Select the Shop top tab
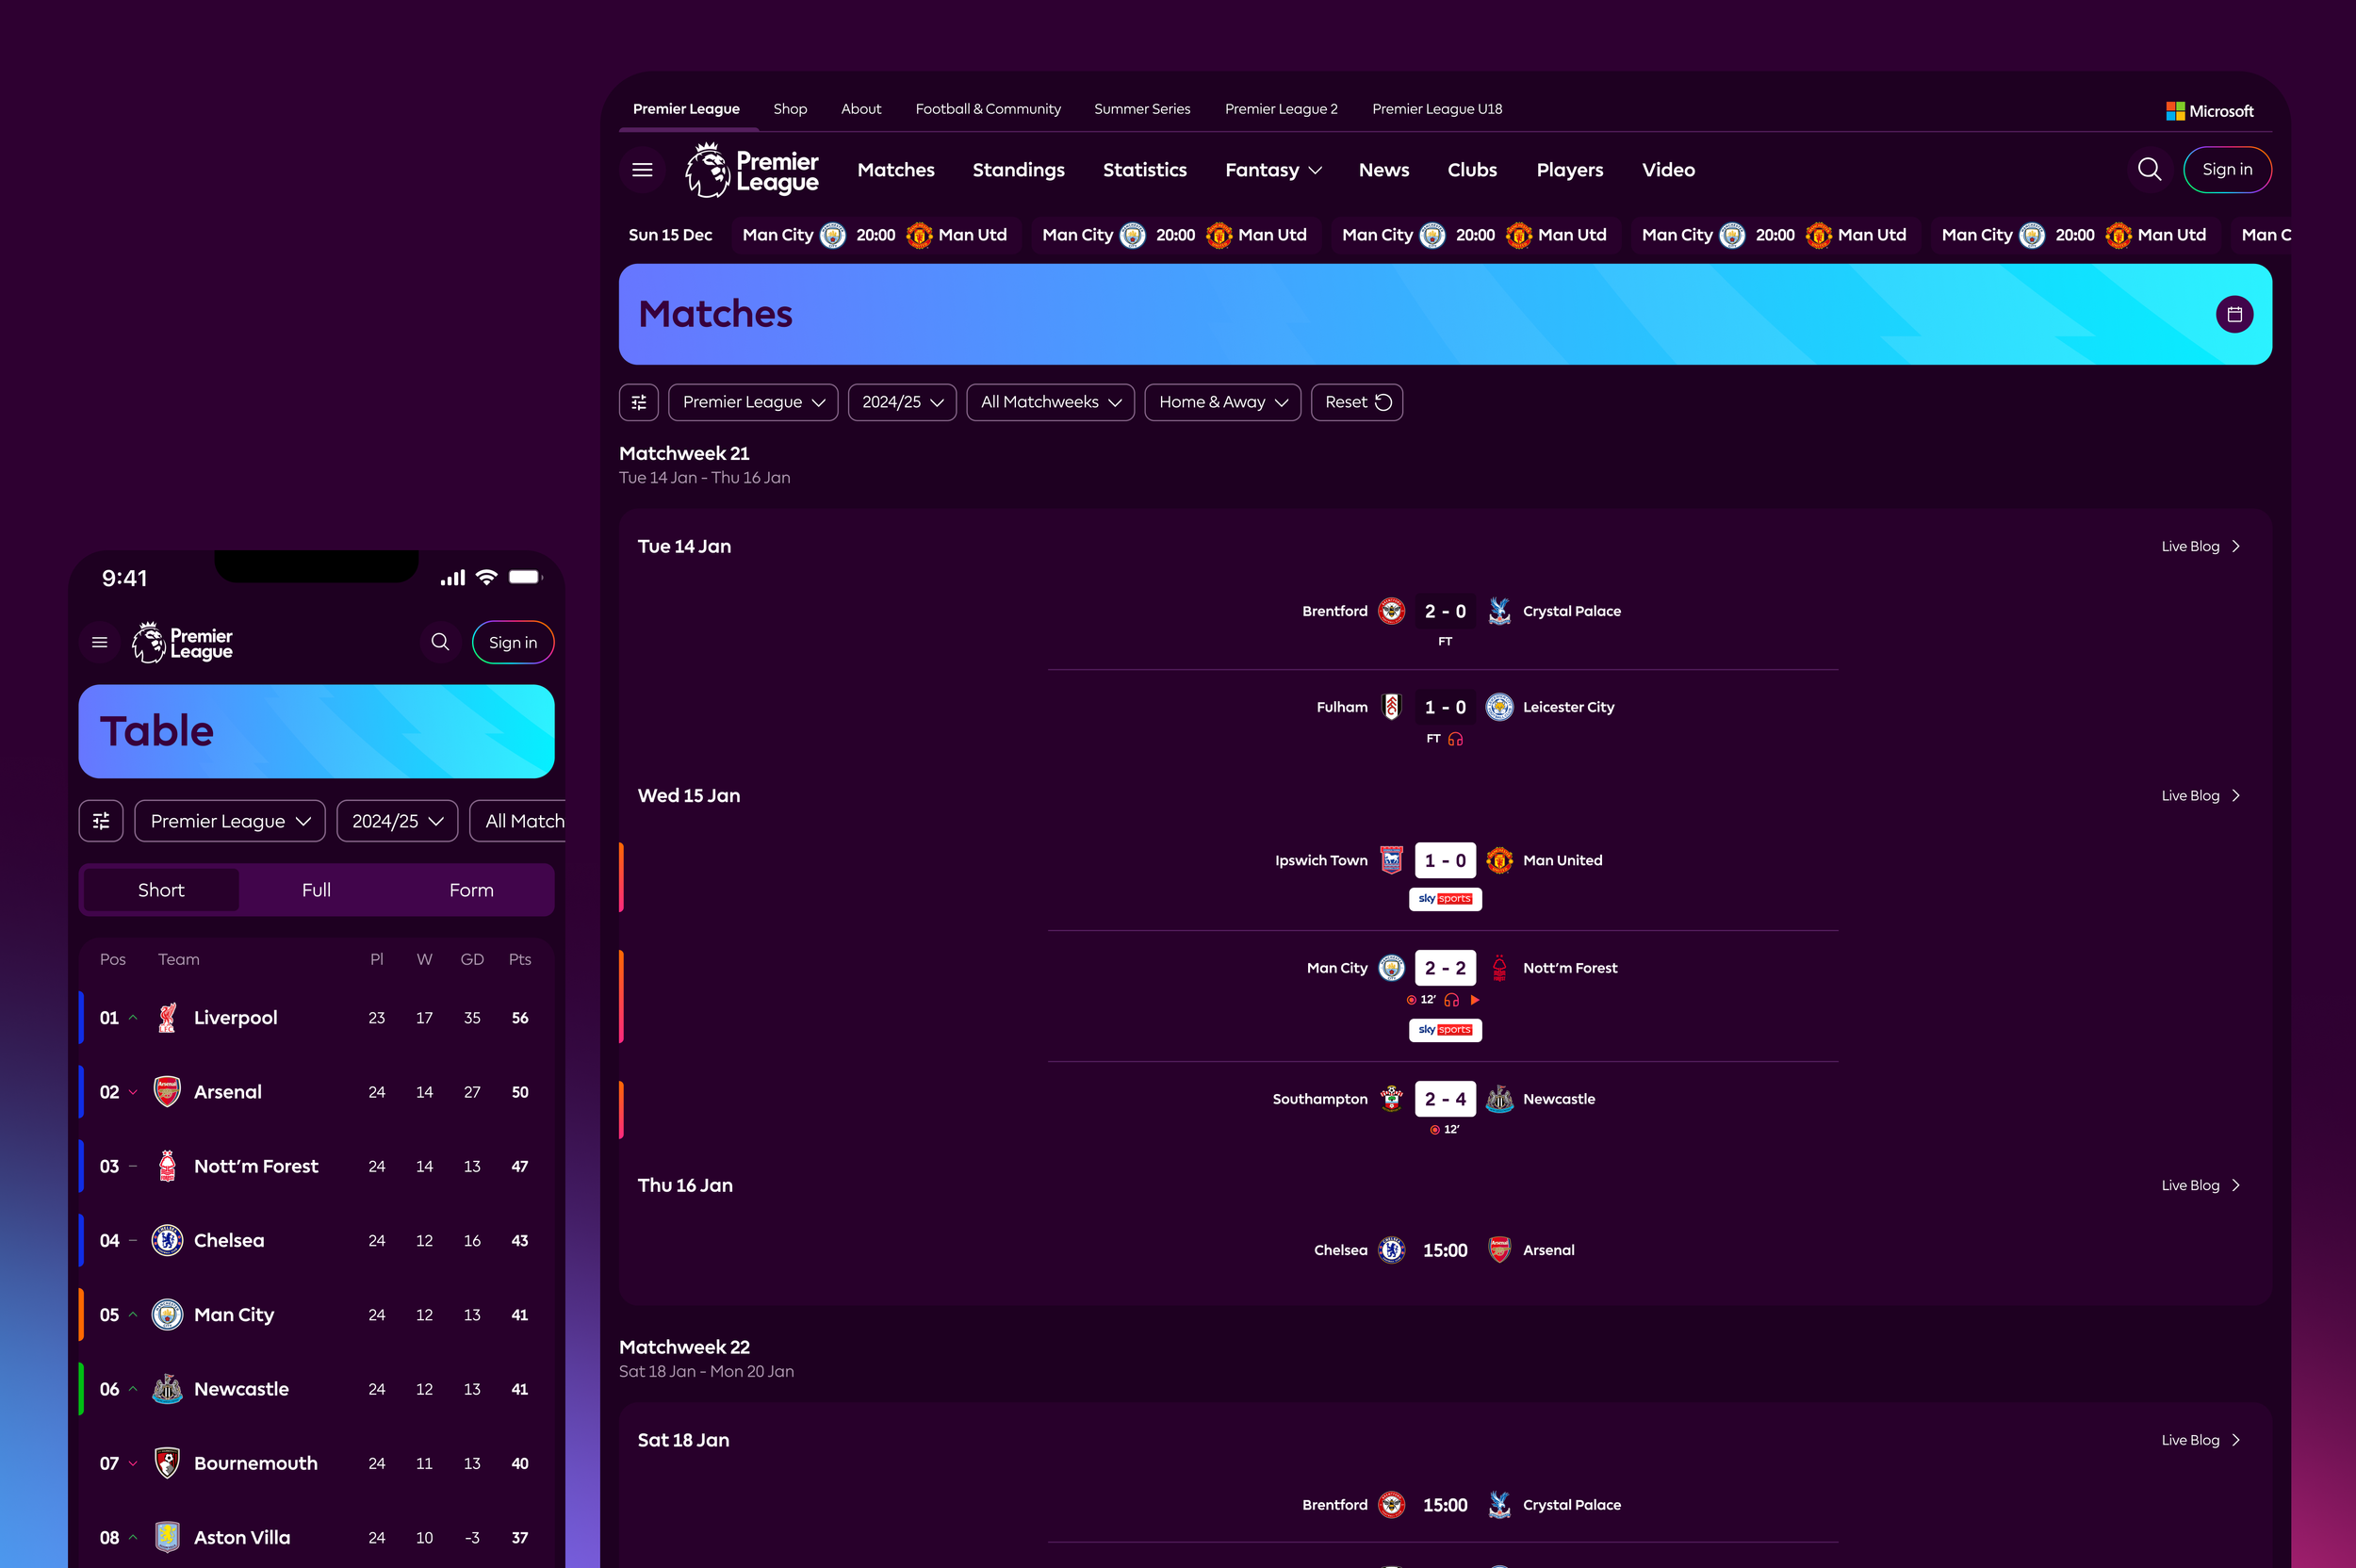The height and width of the screenshot is (1568, 2356). tap(790, 109)
